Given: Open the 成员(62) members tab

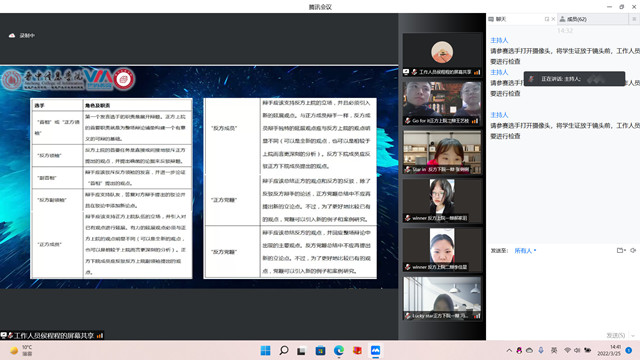Looking at the screenshot, I should point(593,19).
